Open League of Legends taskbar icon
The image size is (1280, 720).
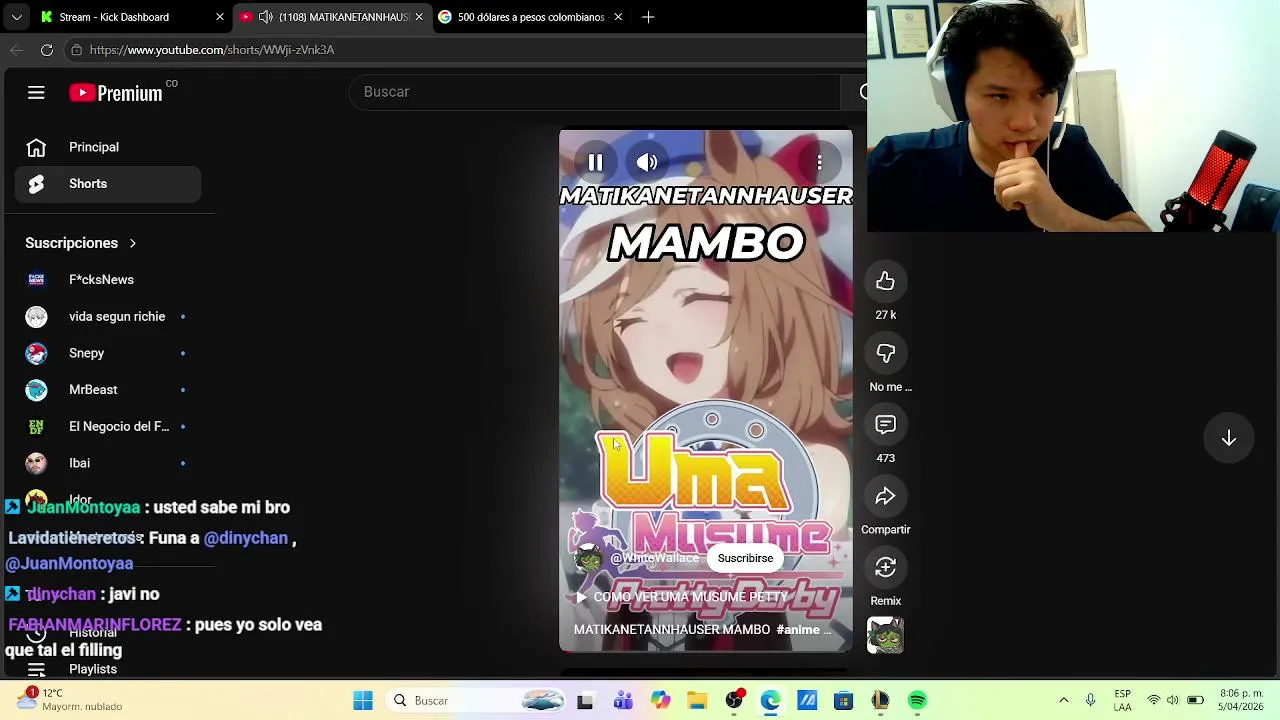[x=880, y=701]
